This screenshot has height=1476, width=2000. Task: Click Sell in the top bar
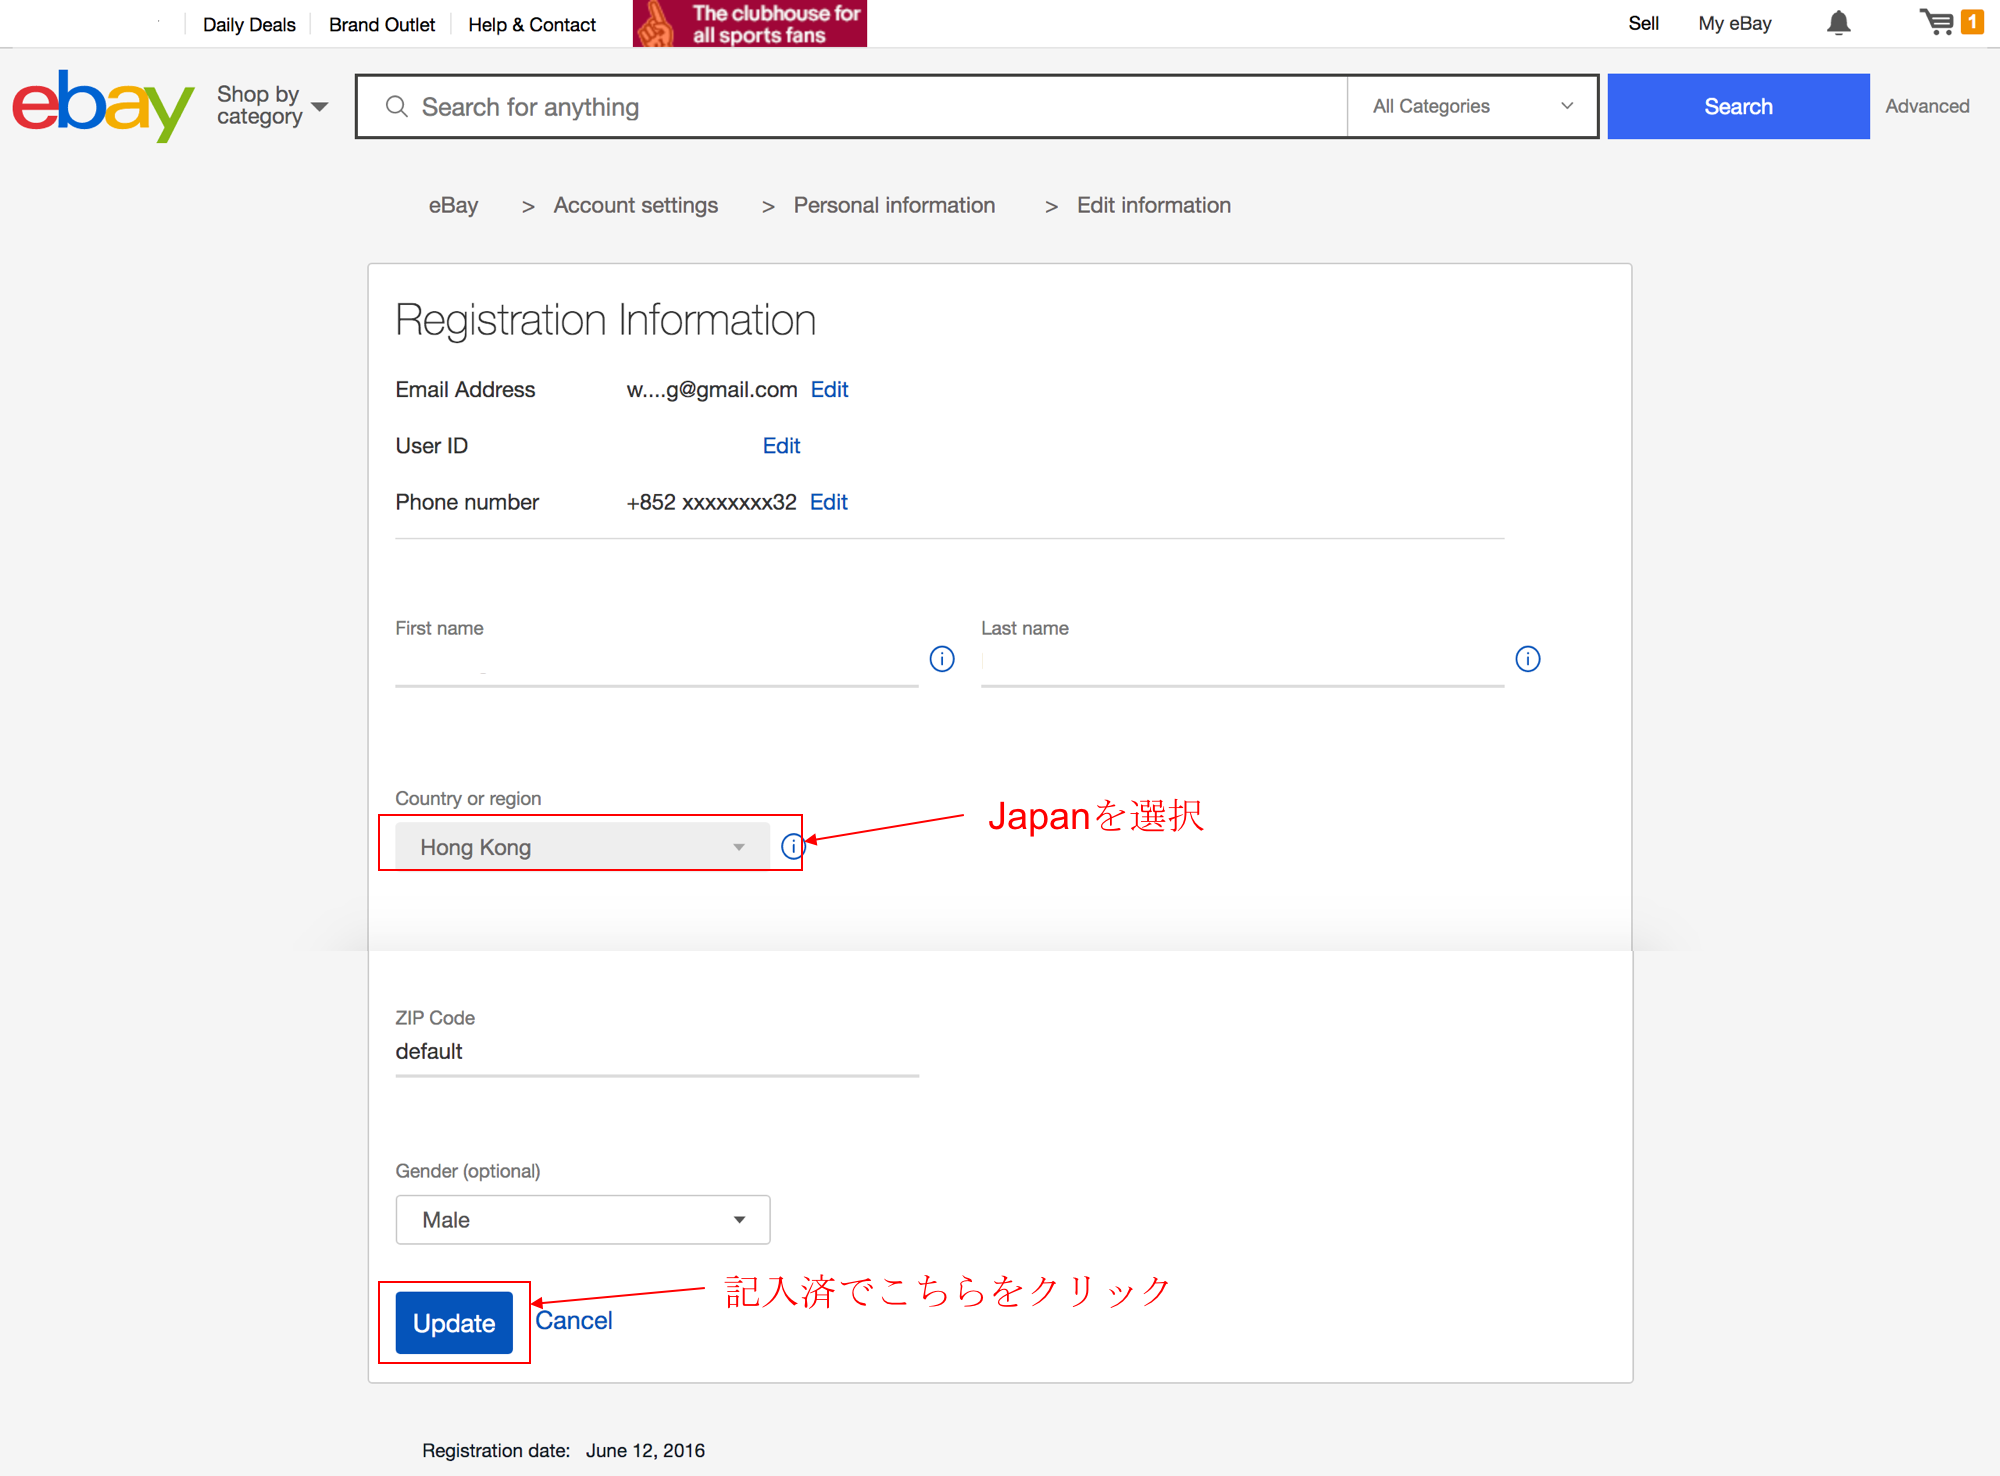tap(1643, 23)
